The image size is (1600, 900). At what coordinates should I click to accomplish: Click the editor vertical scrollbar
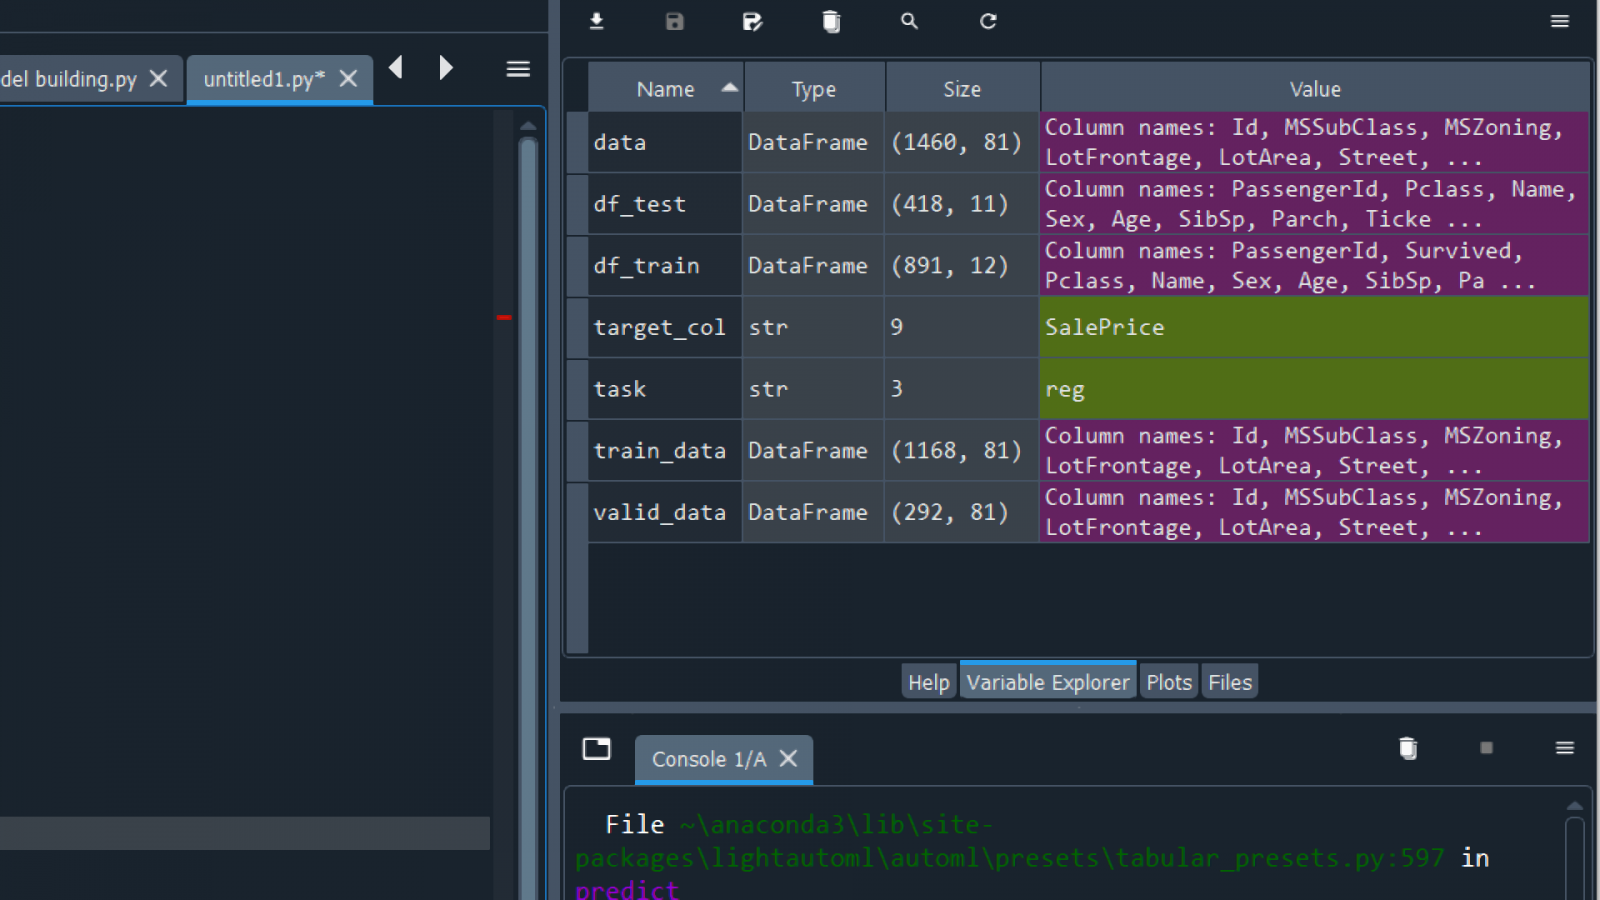click(x=528, y=500)
